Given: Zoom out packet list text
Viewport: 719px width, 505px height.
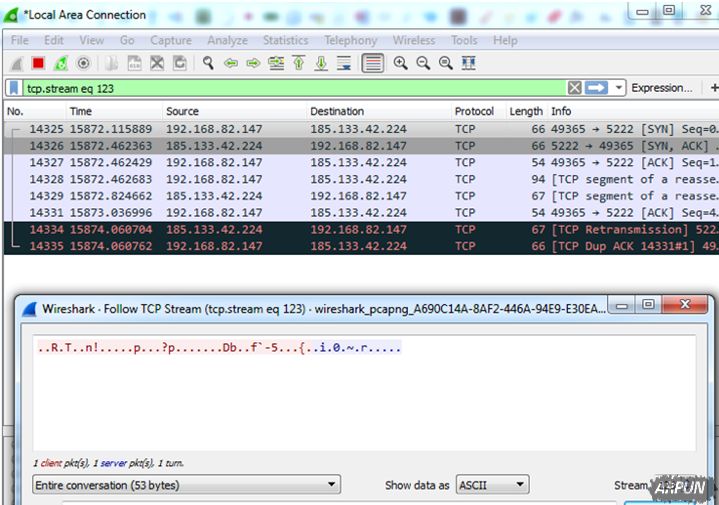Looking at the screenshot, I should [423, 63].
